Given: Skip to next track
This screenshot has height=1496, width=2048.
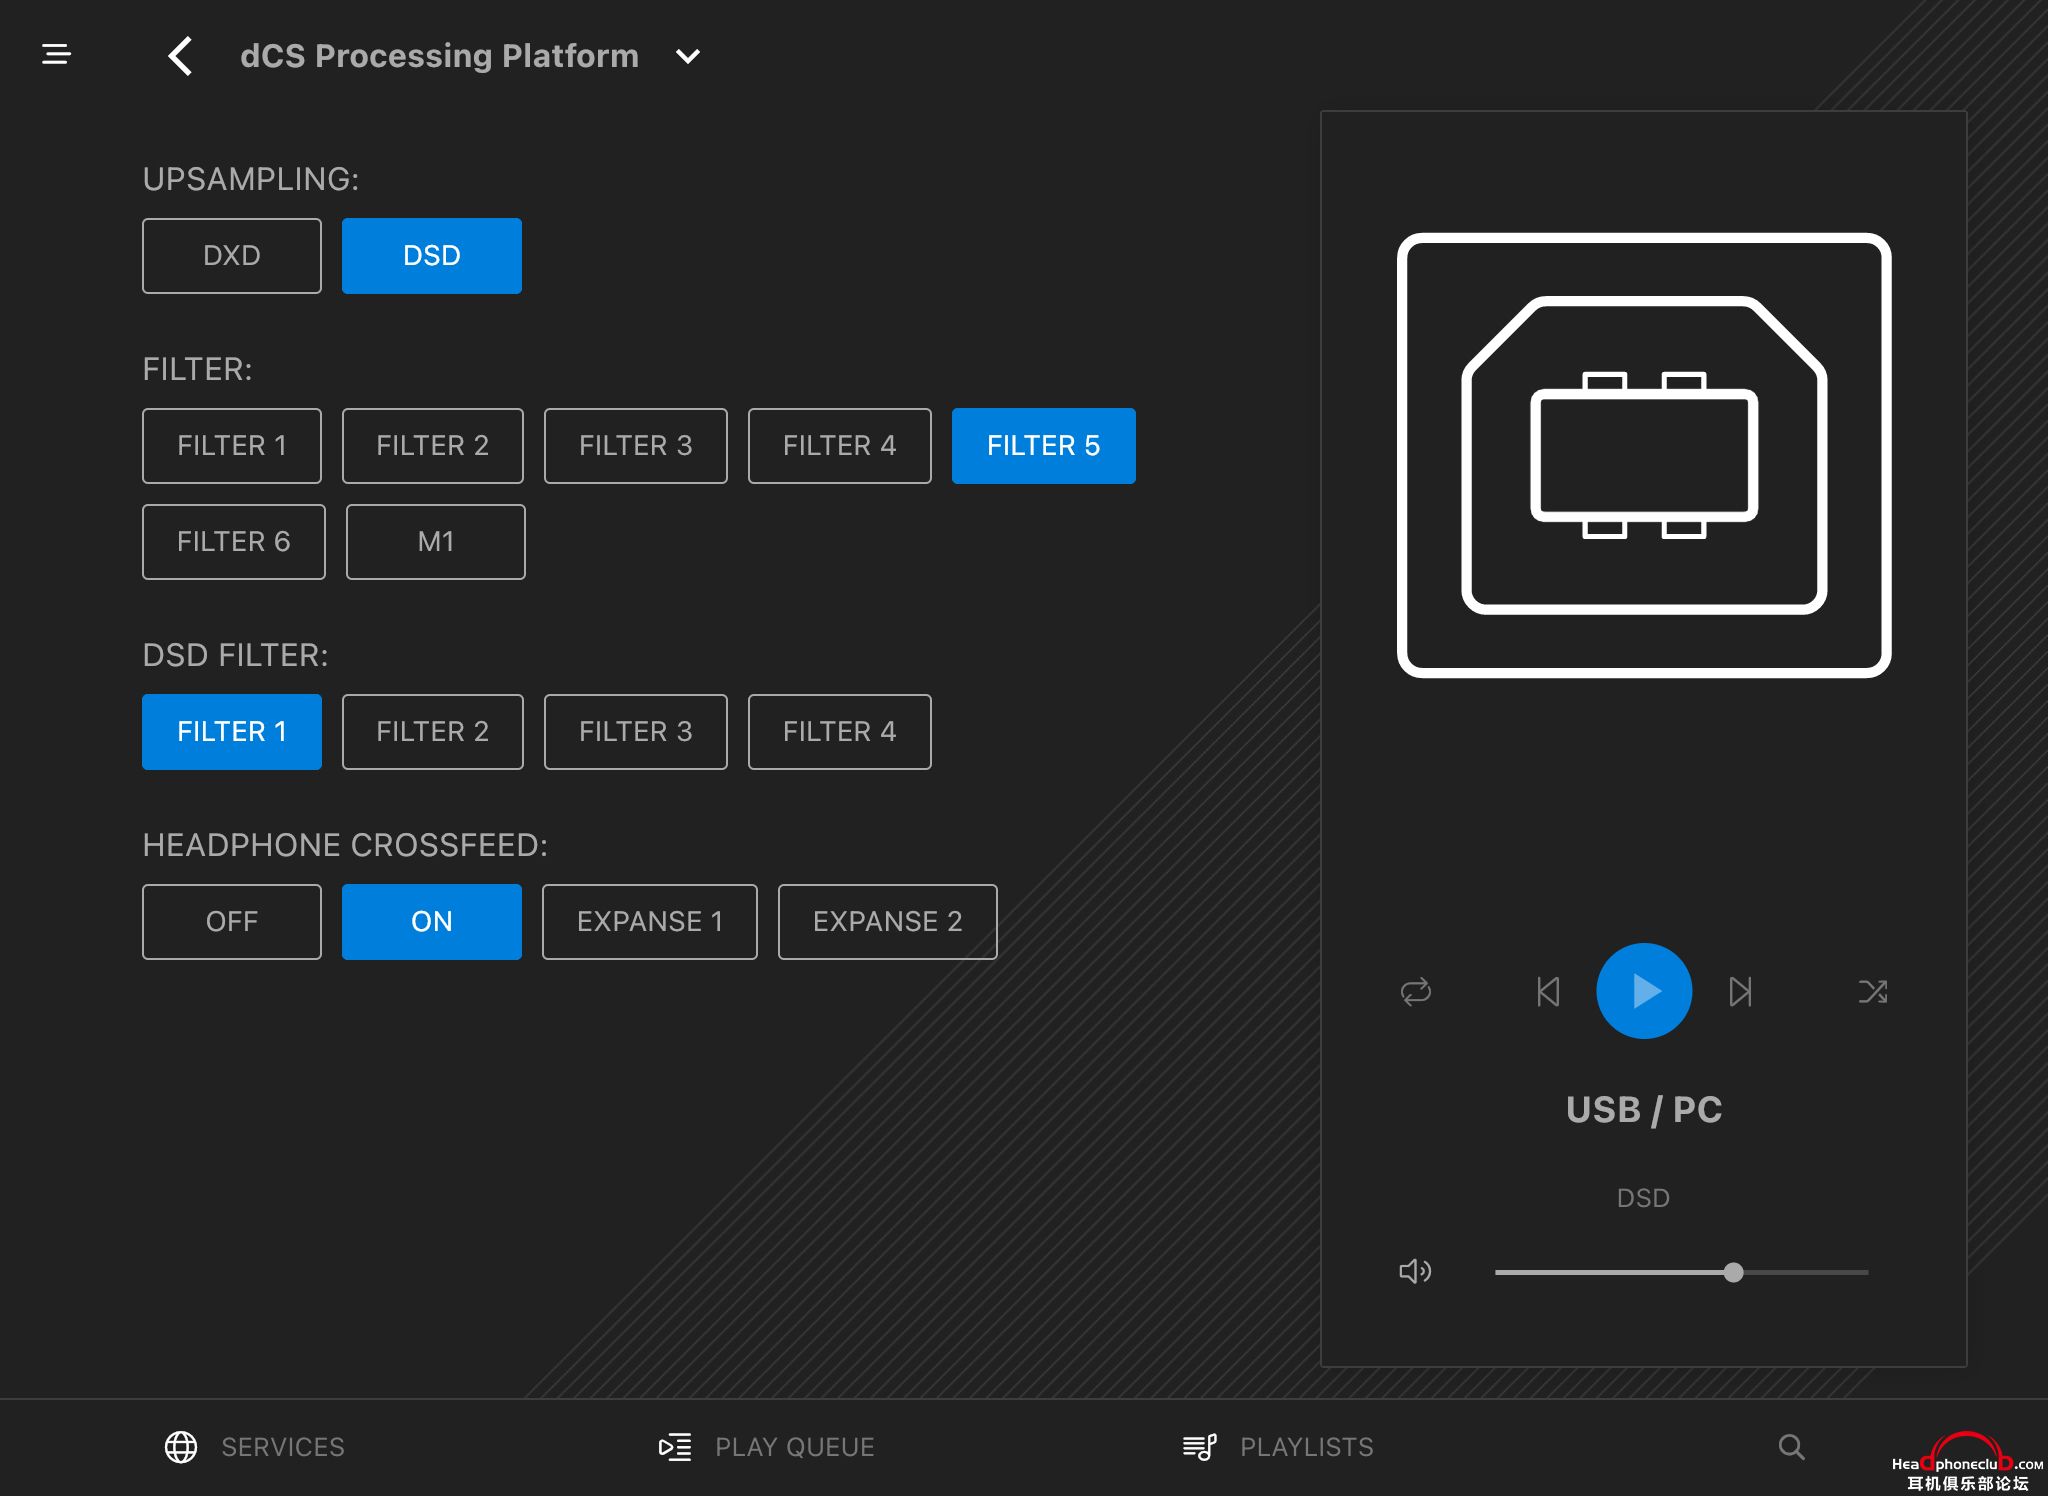Looking at the screenshot, I should [x=1740, y=992].
